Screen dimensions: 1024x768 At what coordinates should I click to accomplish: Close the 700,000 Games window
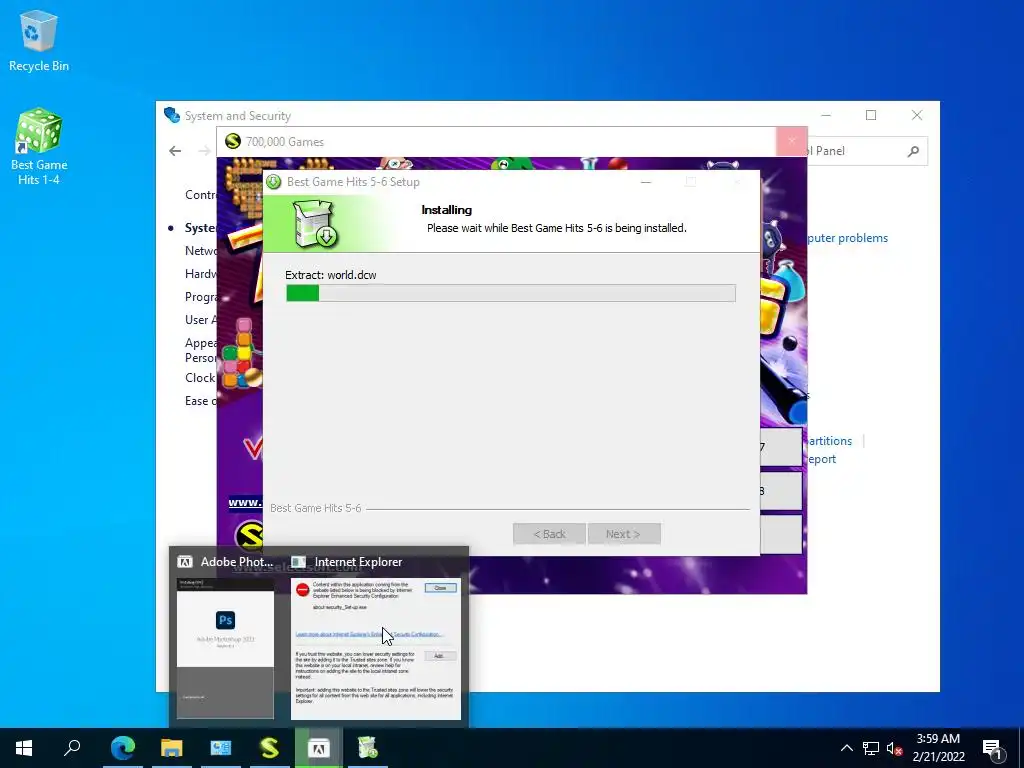(792, 141)
